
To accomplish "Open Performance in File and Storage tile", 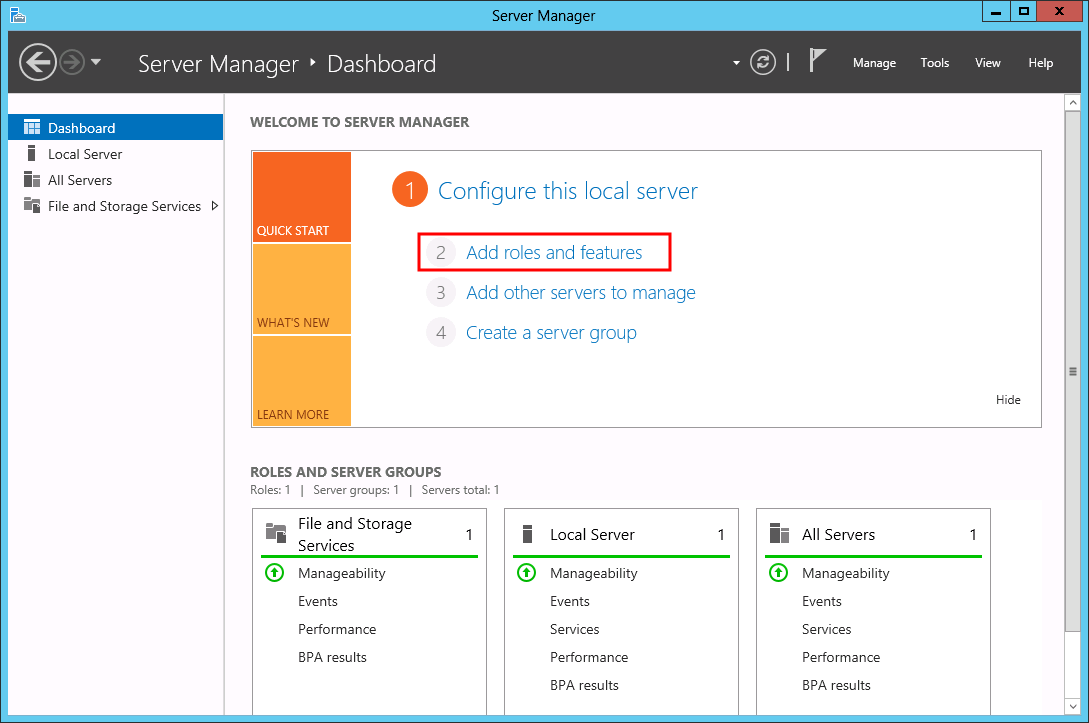I will 337,629.
